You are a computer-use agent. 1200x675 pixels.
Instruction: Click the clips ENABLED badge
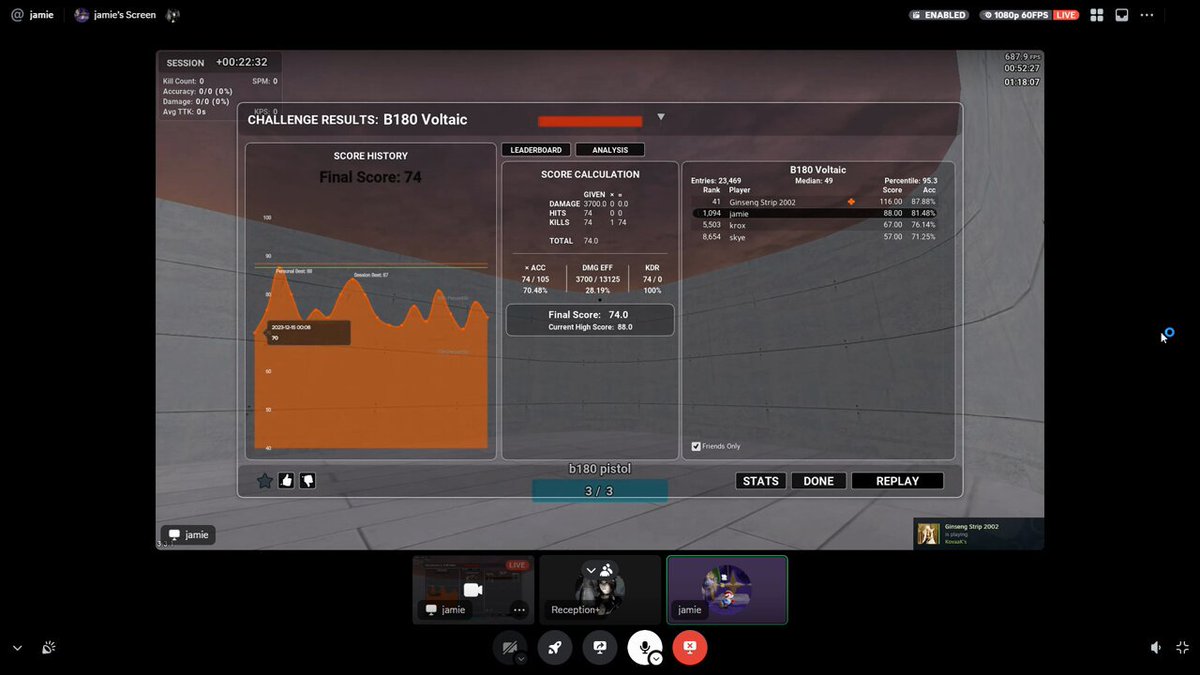(940, 15)
